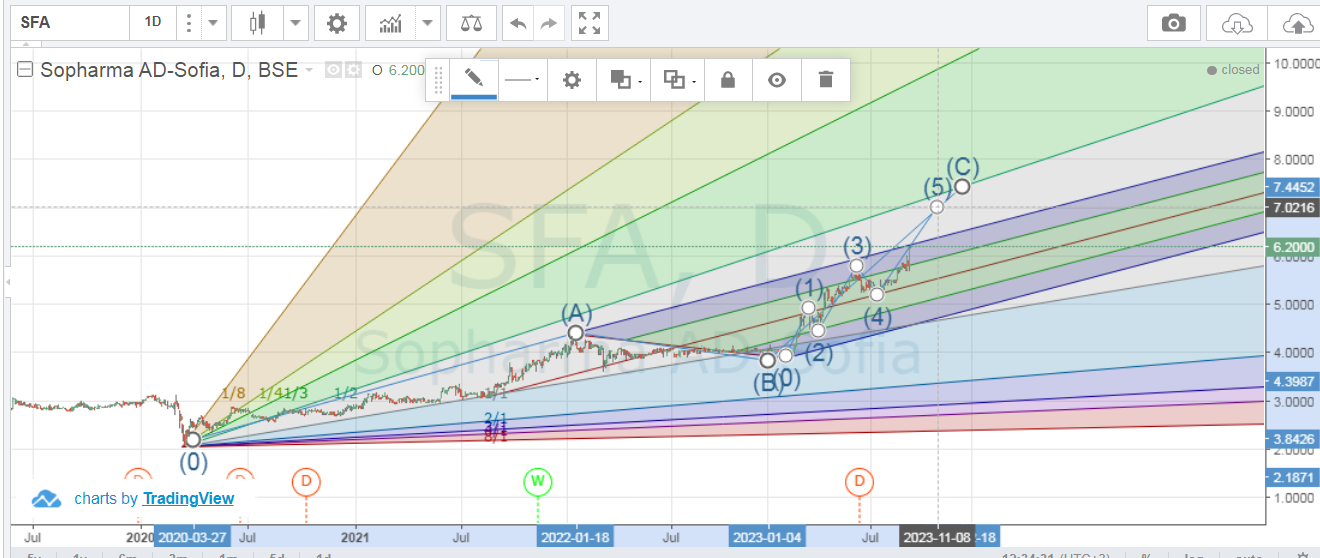Open series settings gear in legend
The image size is (1320, 558).
click(x=353, y=70)
